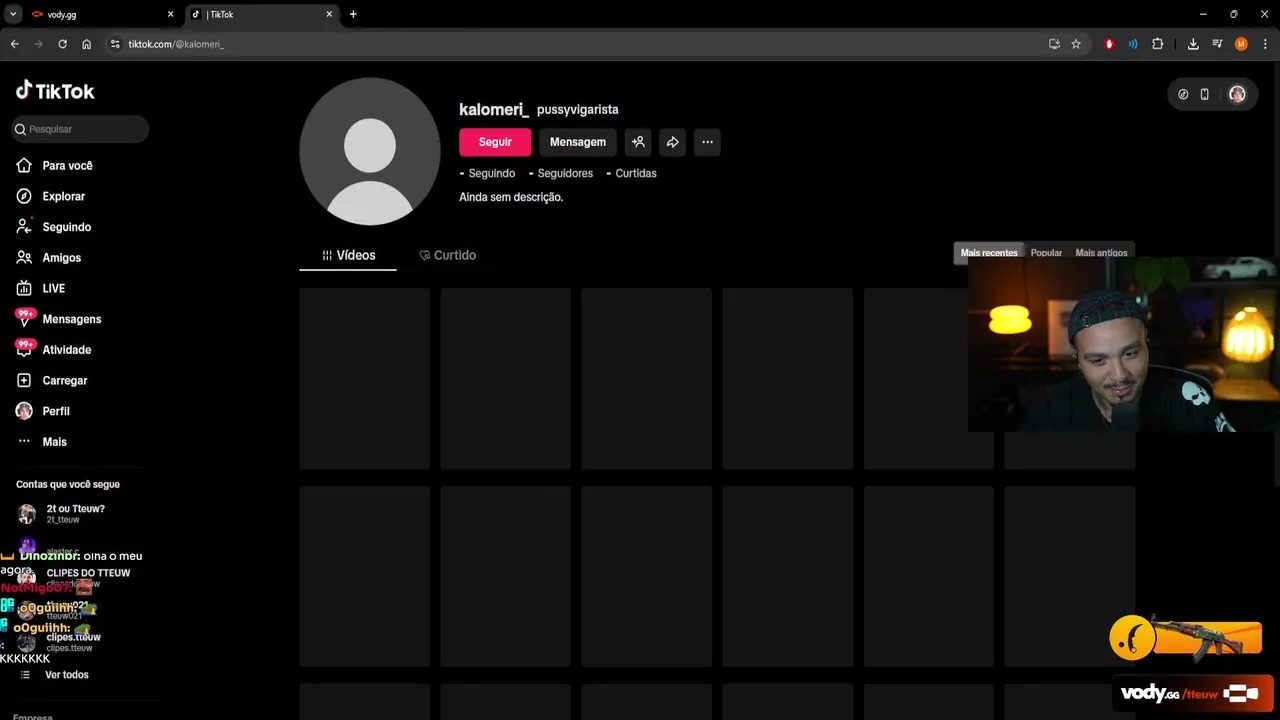Click the blue sound waves extension icon
1280x720 pixels.
point(1133,44)
